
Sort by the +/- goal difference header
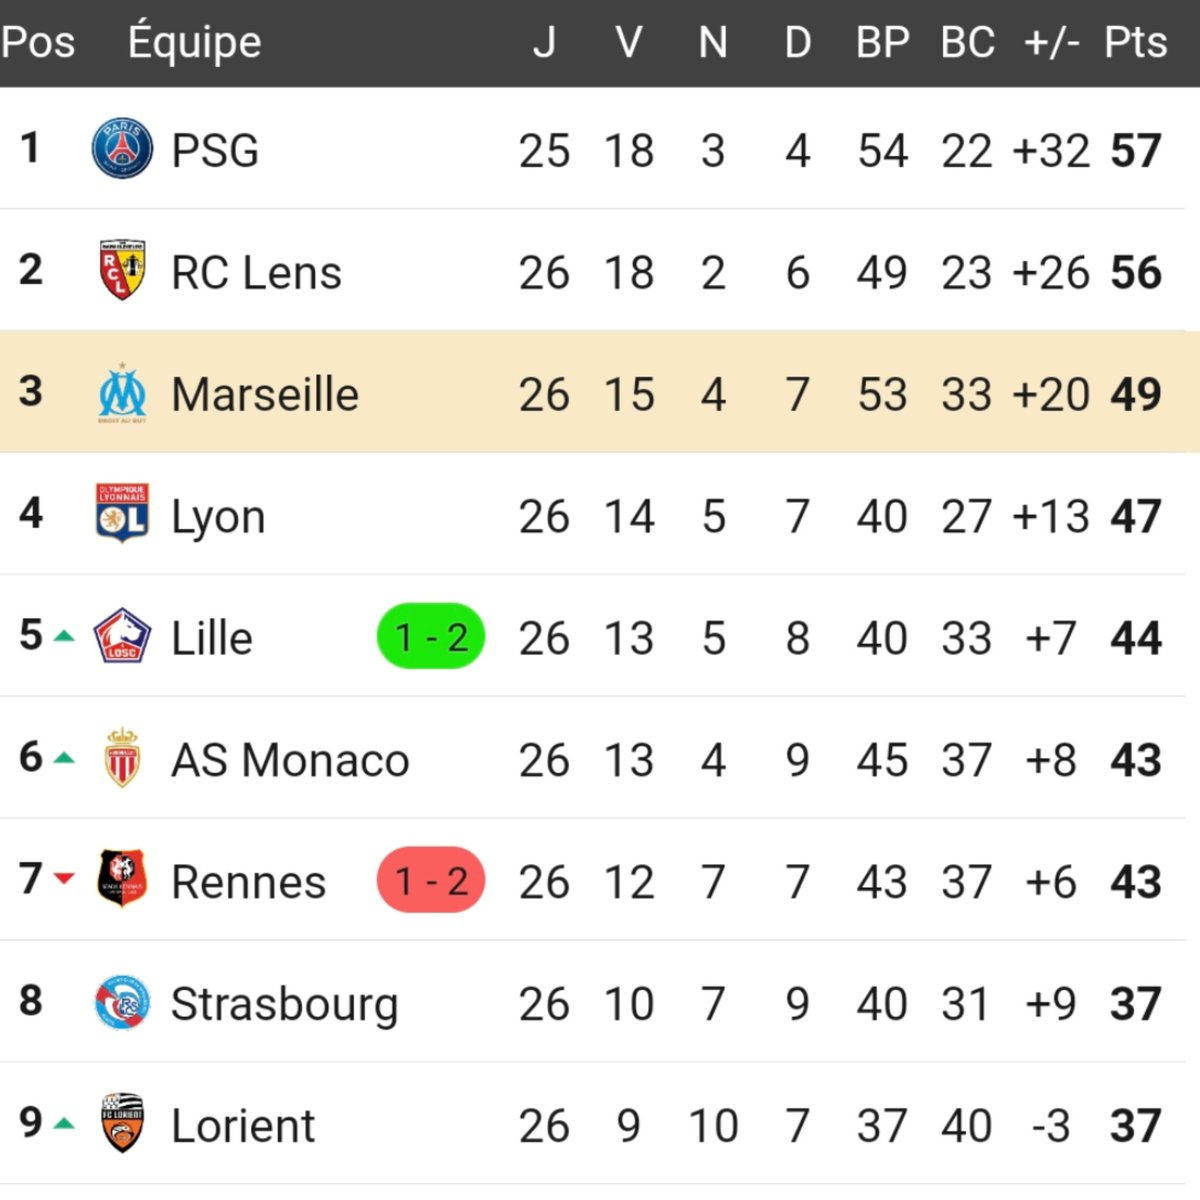[1051, 43]
